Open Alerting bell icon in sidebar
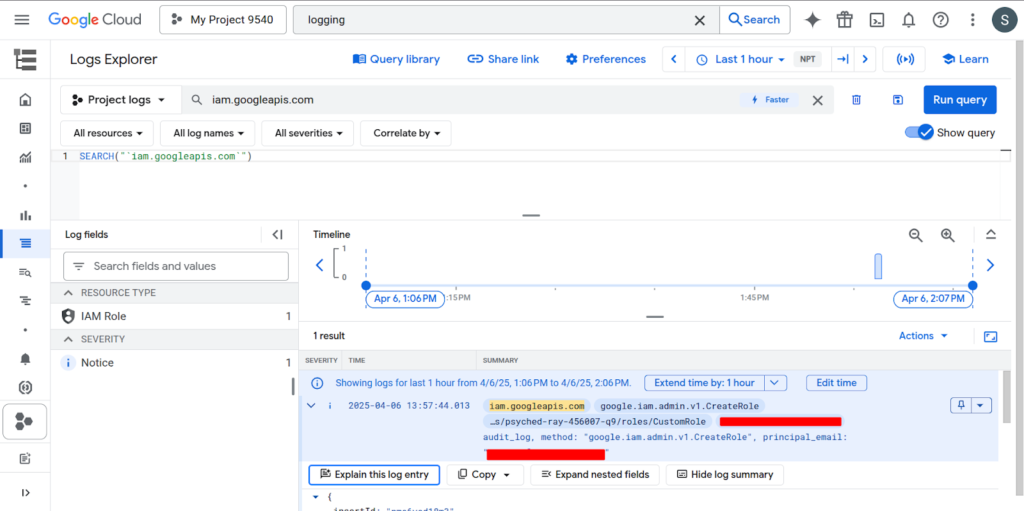1024x511 pixels. 25,359
